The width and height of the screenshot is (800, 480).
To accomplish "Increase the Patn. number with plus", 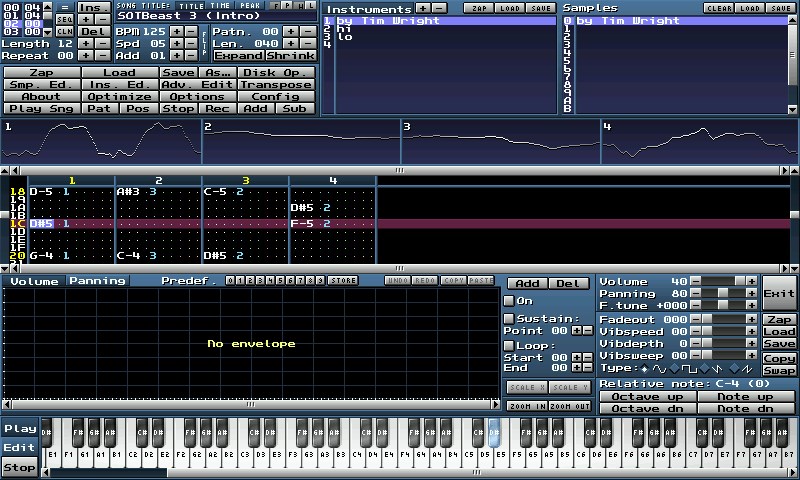I will point(291,31).
